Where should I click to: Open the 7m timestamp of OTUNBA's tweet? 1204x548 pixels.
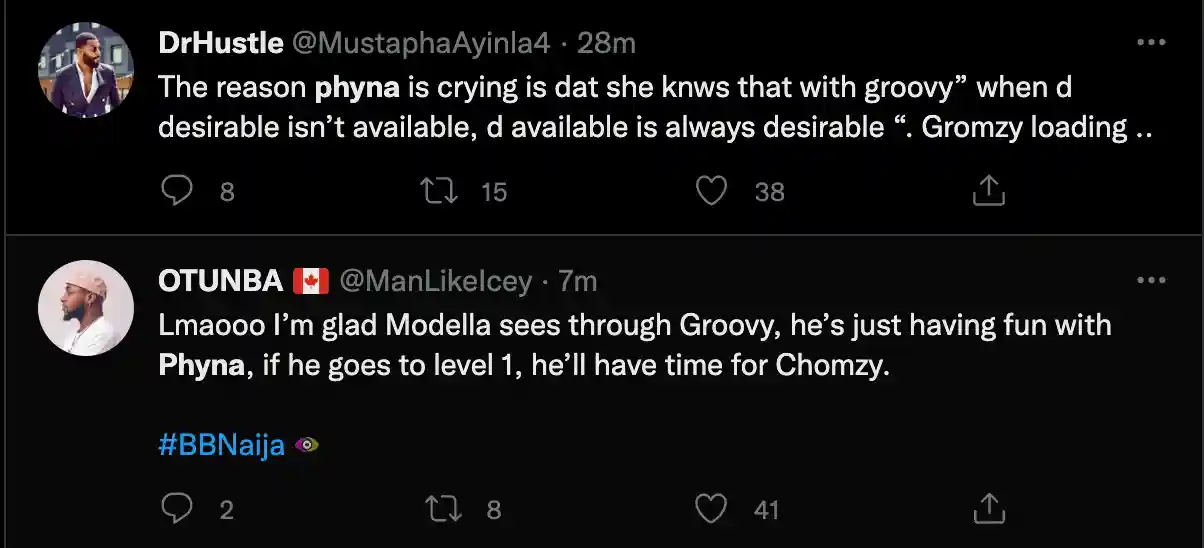point(578,281)
